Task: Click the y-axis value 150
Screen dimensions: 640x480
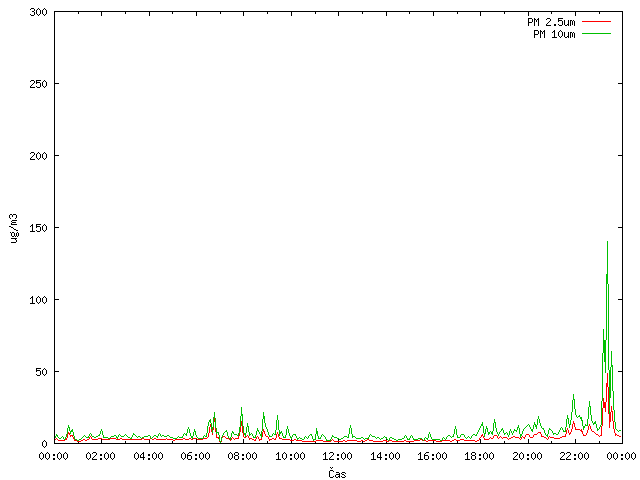Action: 38,228
